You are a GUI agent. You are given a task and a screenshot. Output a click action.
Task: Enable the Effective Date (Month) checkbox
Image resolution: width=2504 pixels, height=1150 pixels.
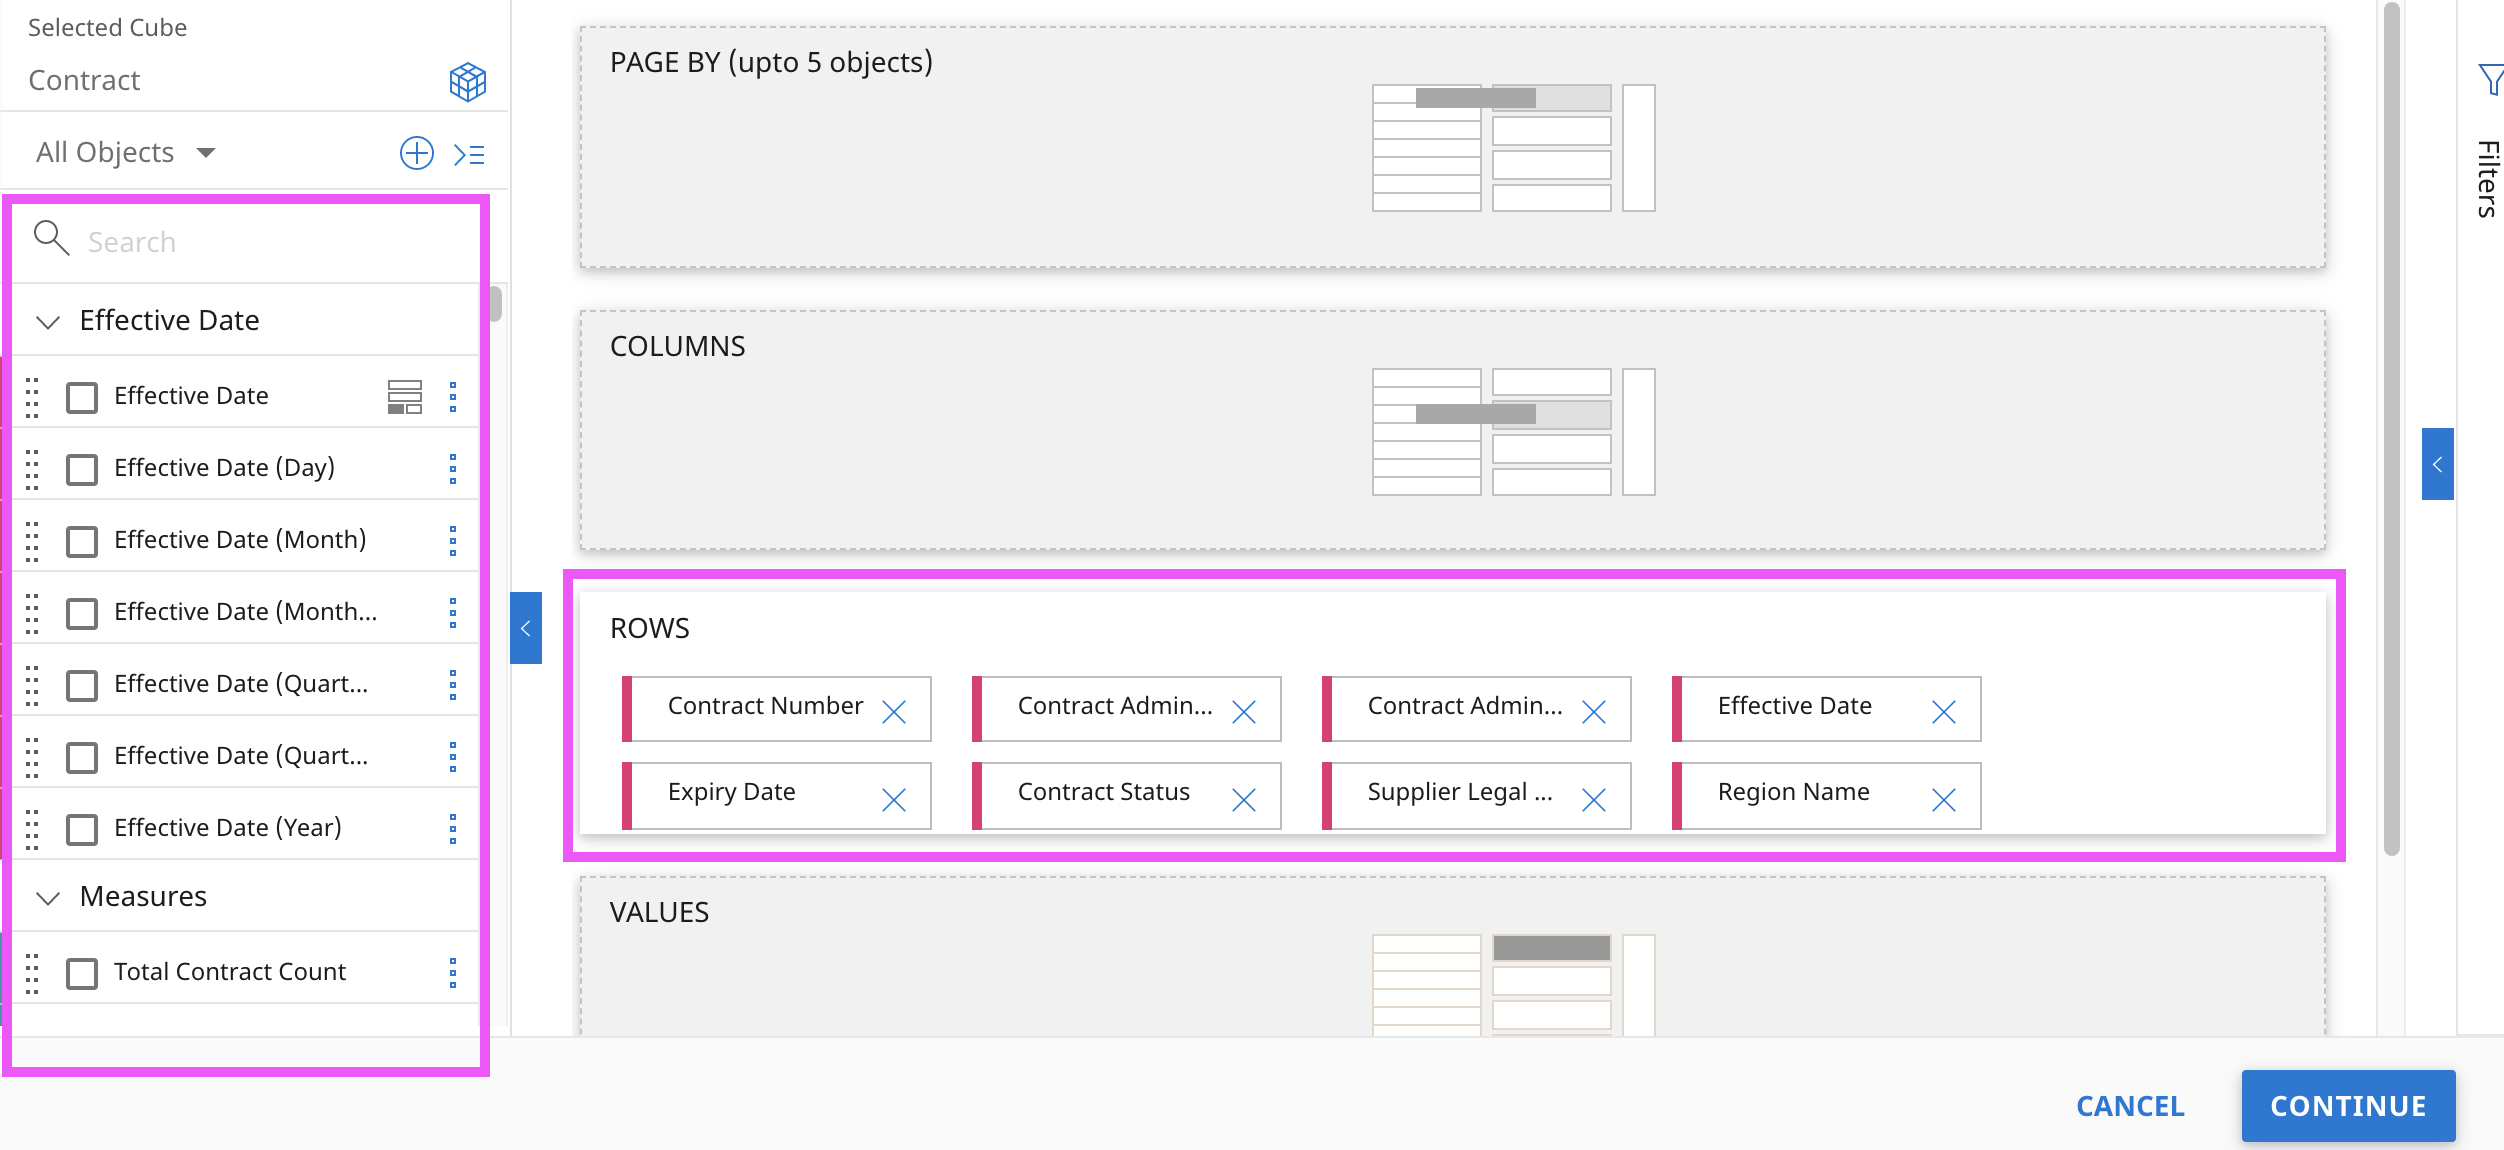click(x=82, y=541)
